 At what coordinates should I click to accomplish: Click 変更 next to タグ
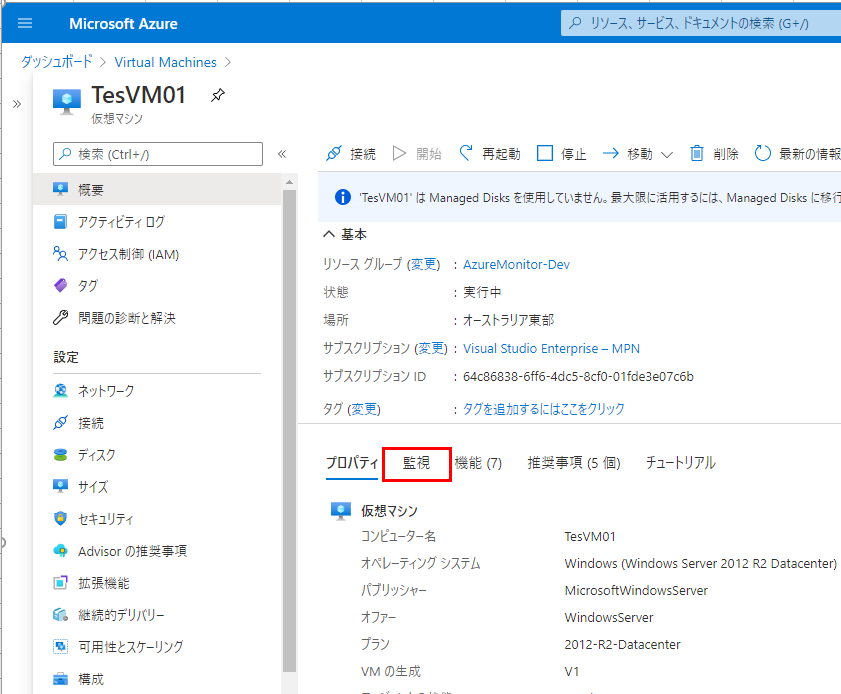364,409
